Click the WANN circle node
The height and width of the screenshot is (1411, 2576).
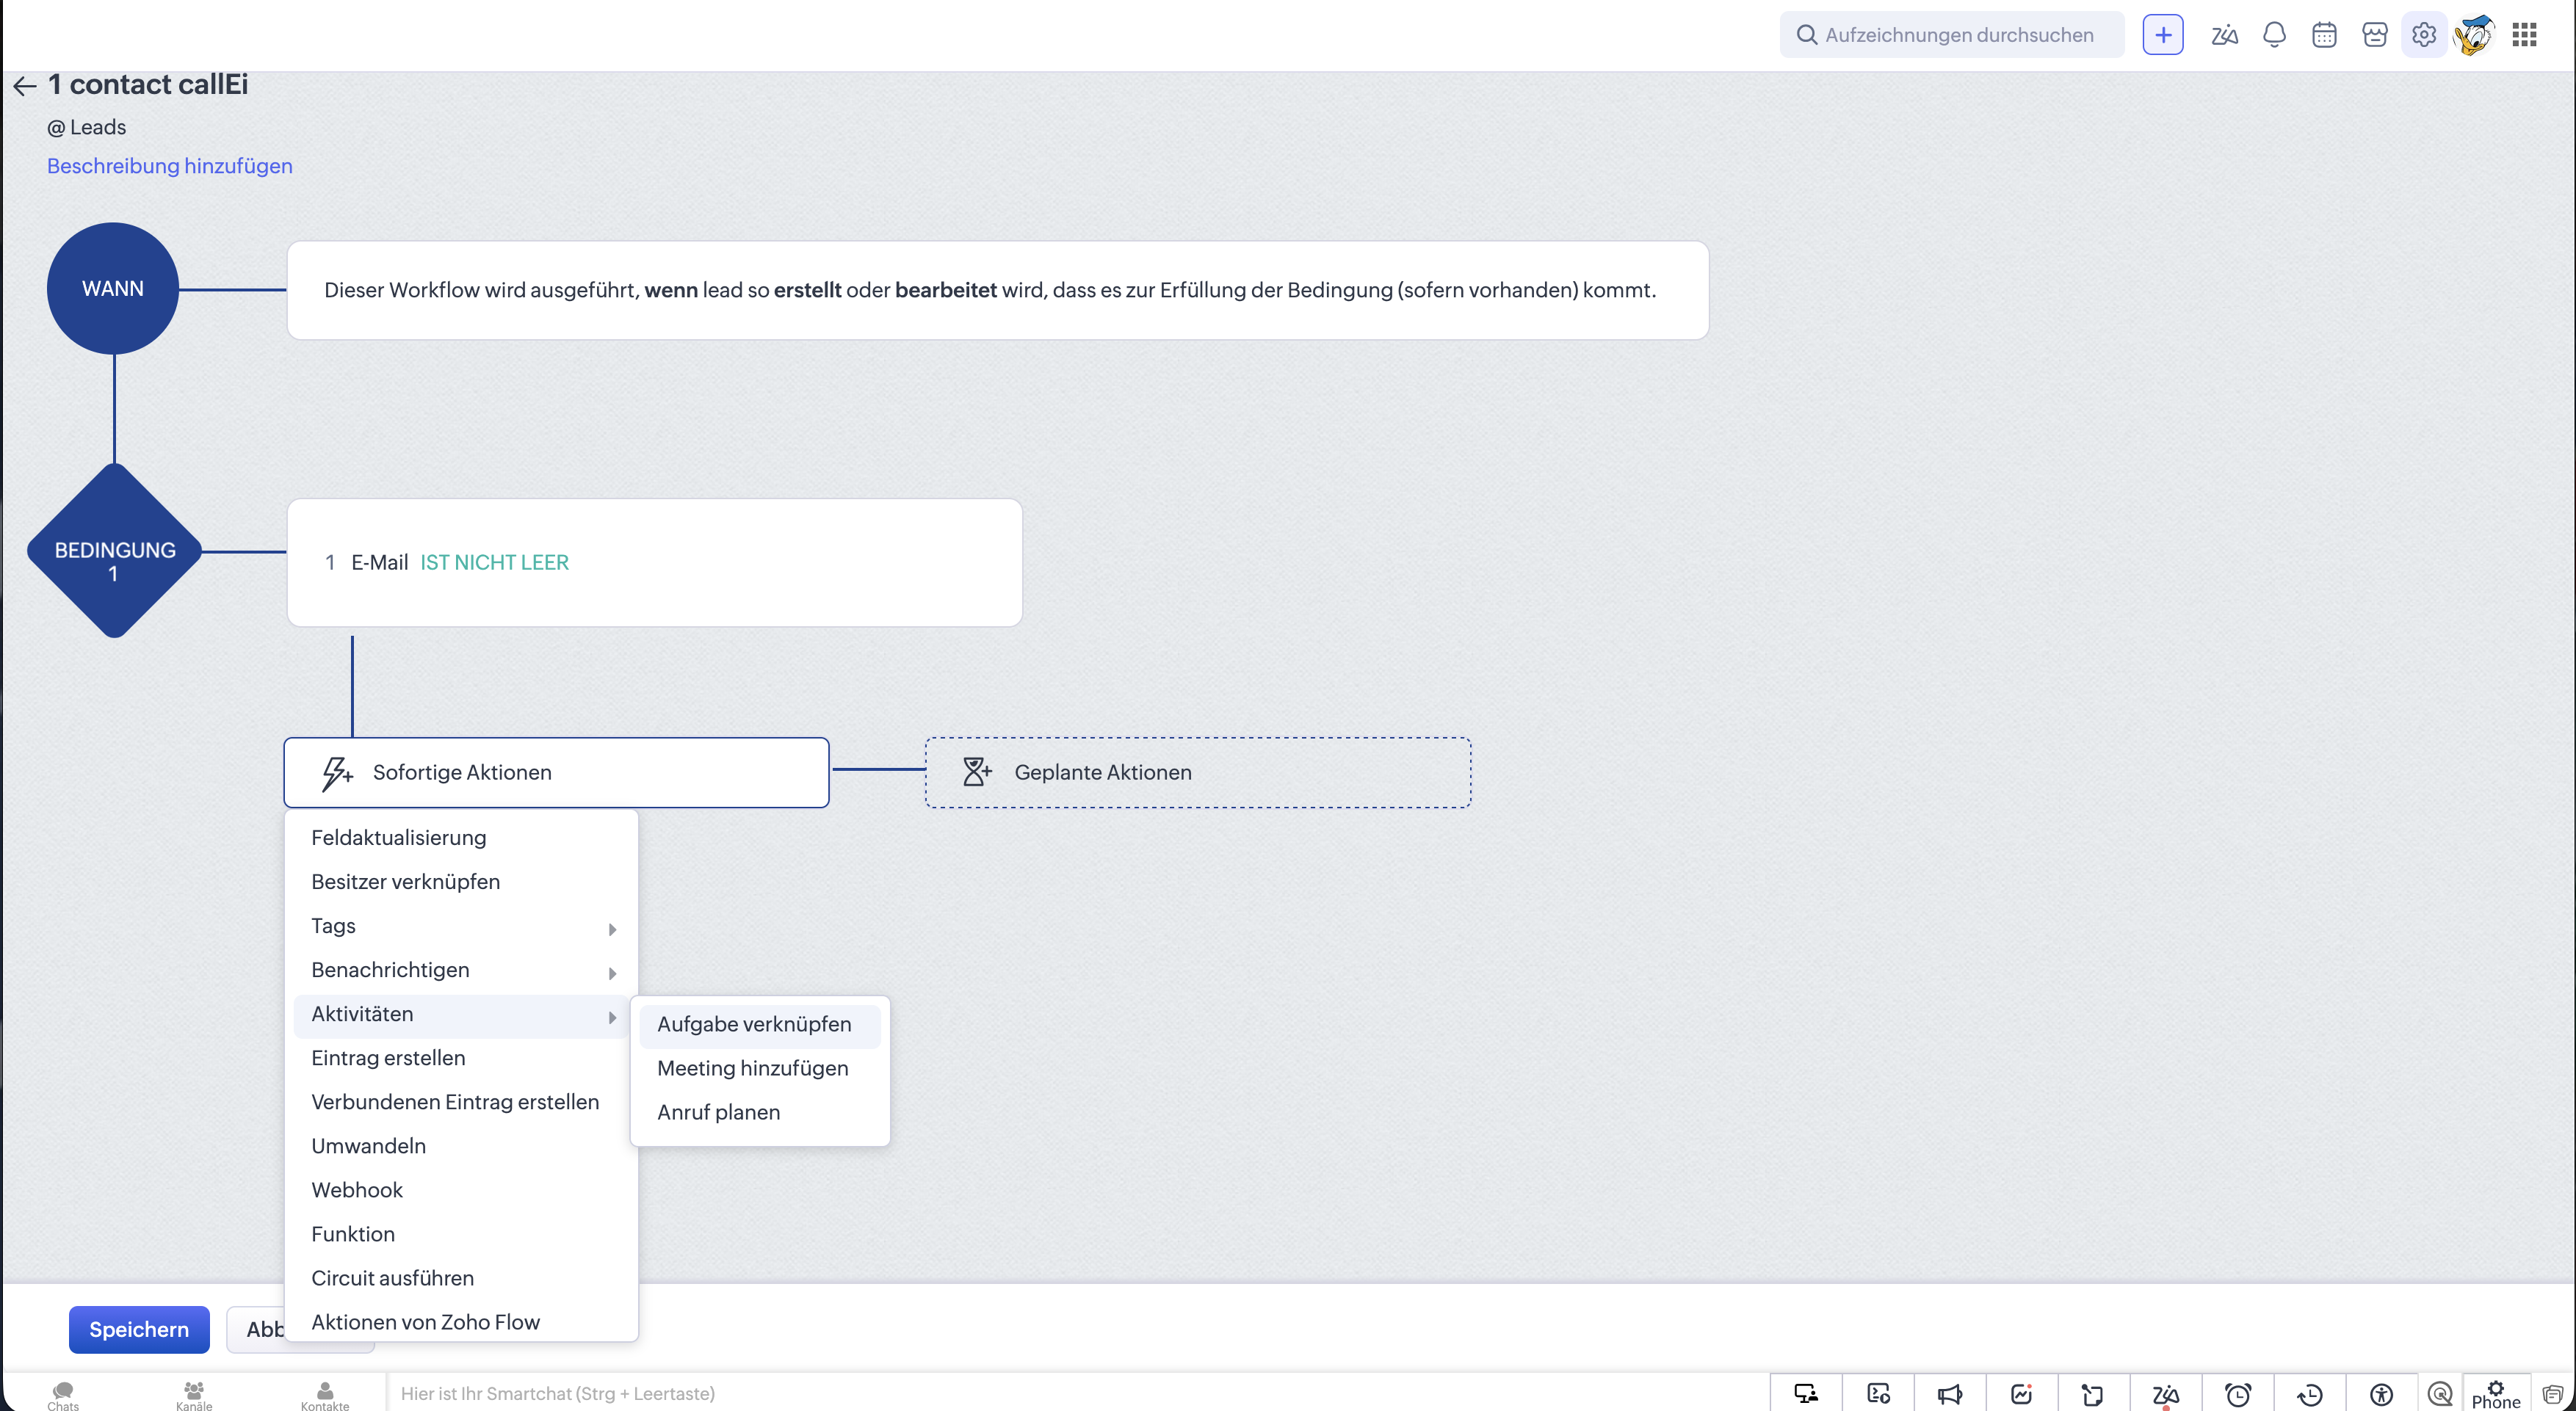[113, 288]
